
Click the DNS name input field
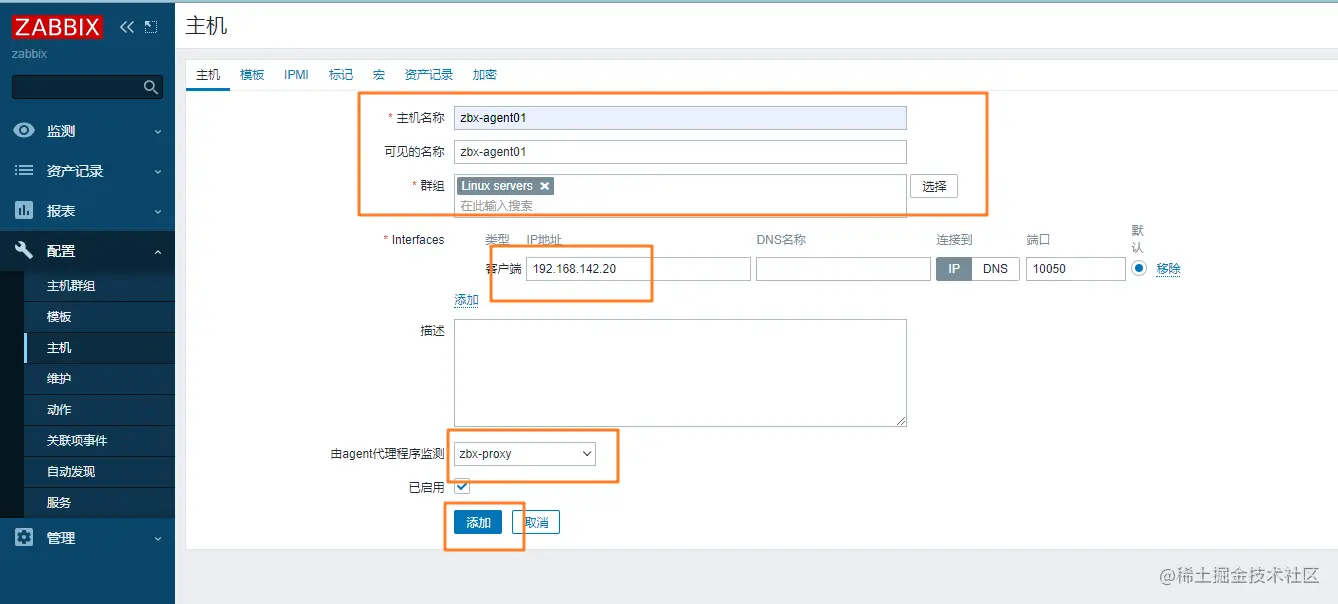[843, 269]
